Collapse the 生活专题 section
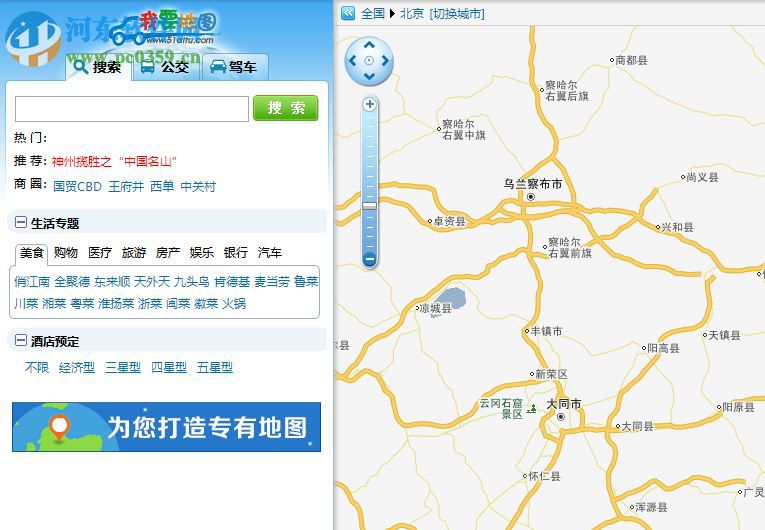The width and height of the screenshot is (765, 530). [x=21, y=223]
